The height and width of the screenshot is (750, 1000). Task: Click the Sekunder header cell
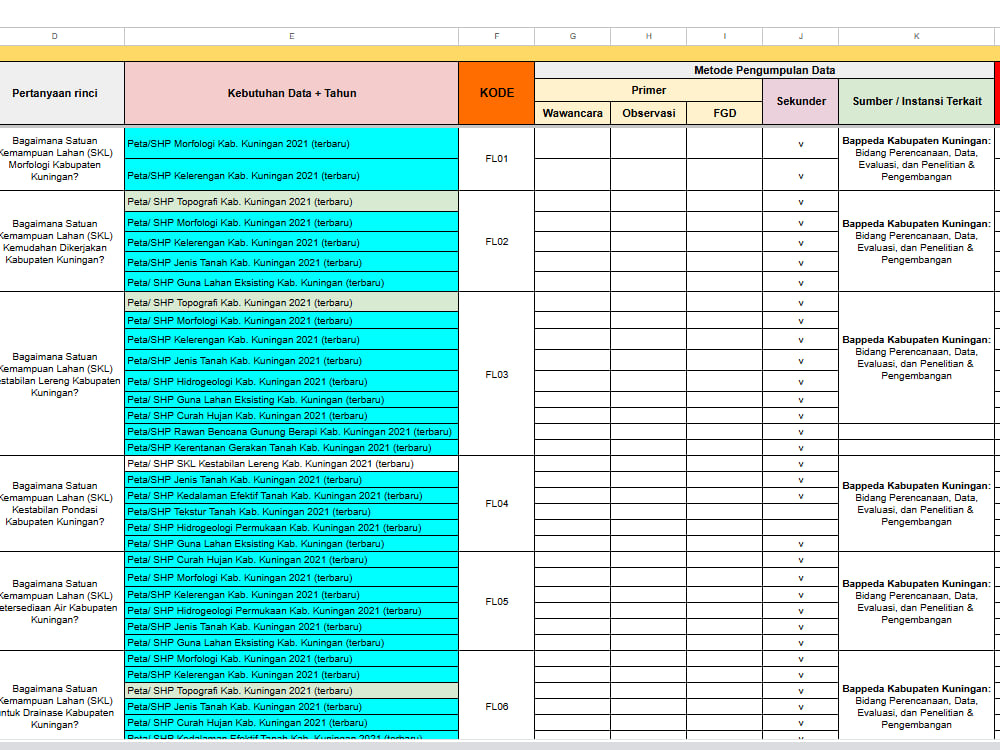click(800, 101)
